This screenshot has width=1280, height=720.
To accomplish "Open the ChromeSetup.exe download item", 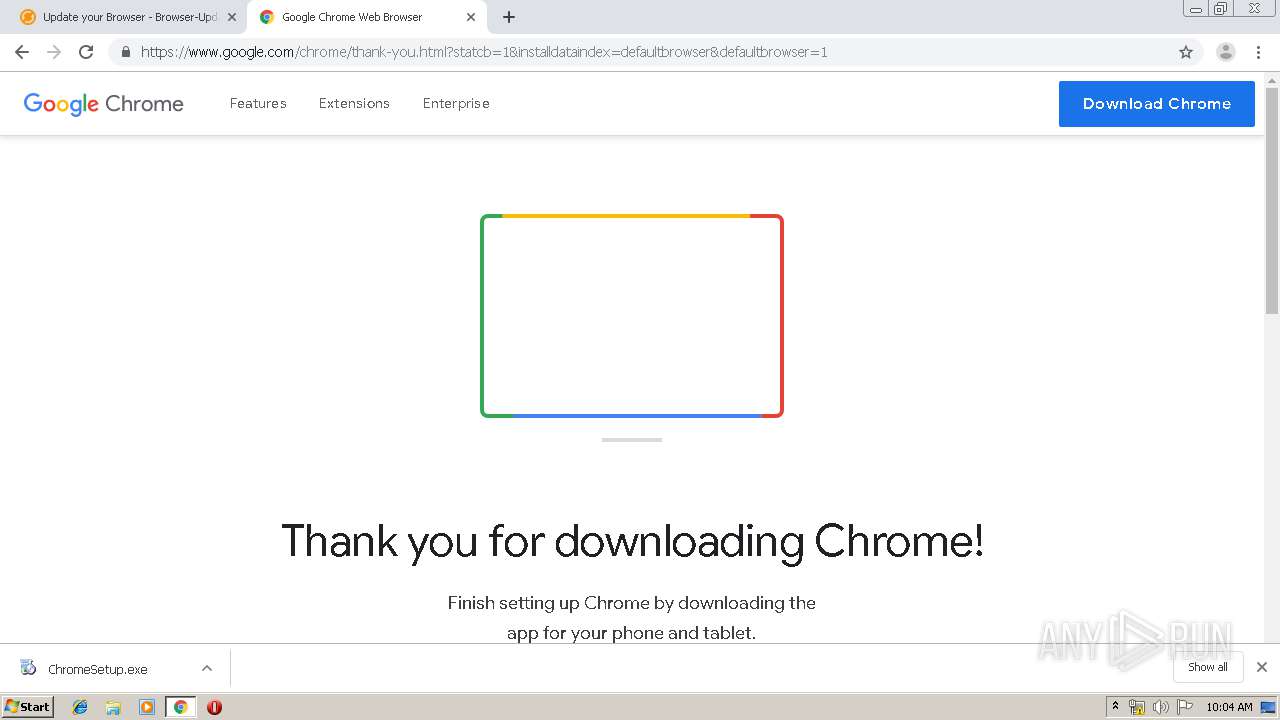I will pos(98,669).
